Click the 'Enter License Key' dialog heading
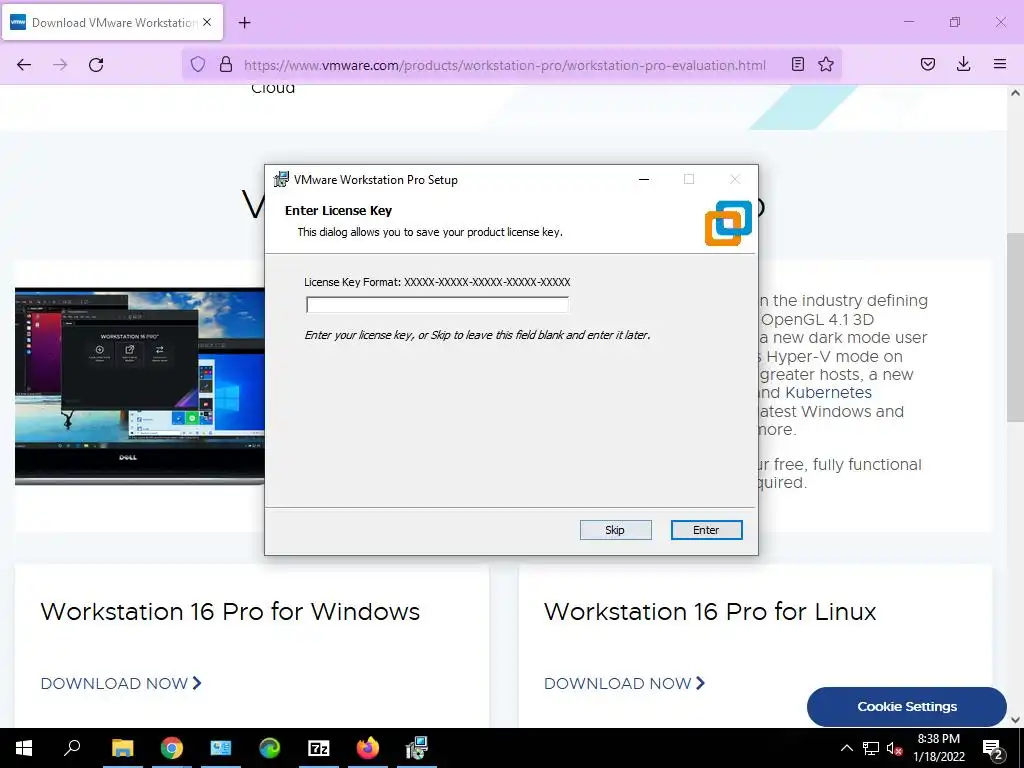 [338, 210]
